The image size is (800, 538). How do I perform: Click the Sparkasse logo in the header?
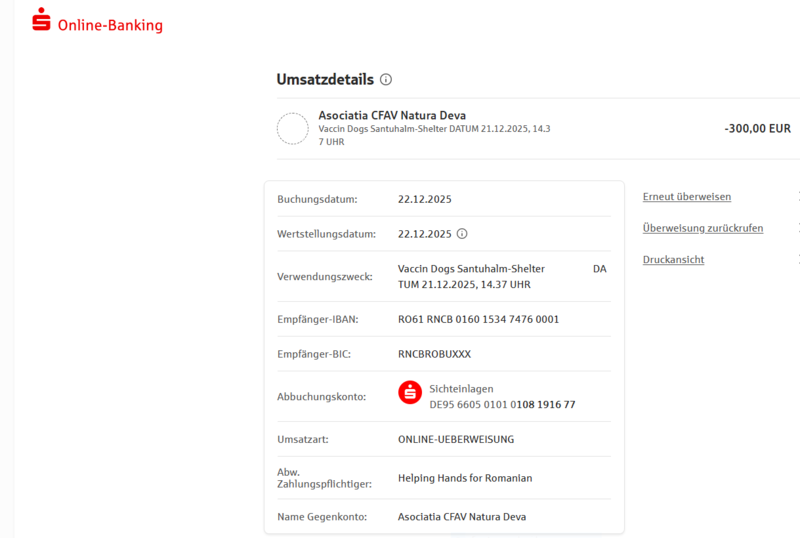point(41,20)
